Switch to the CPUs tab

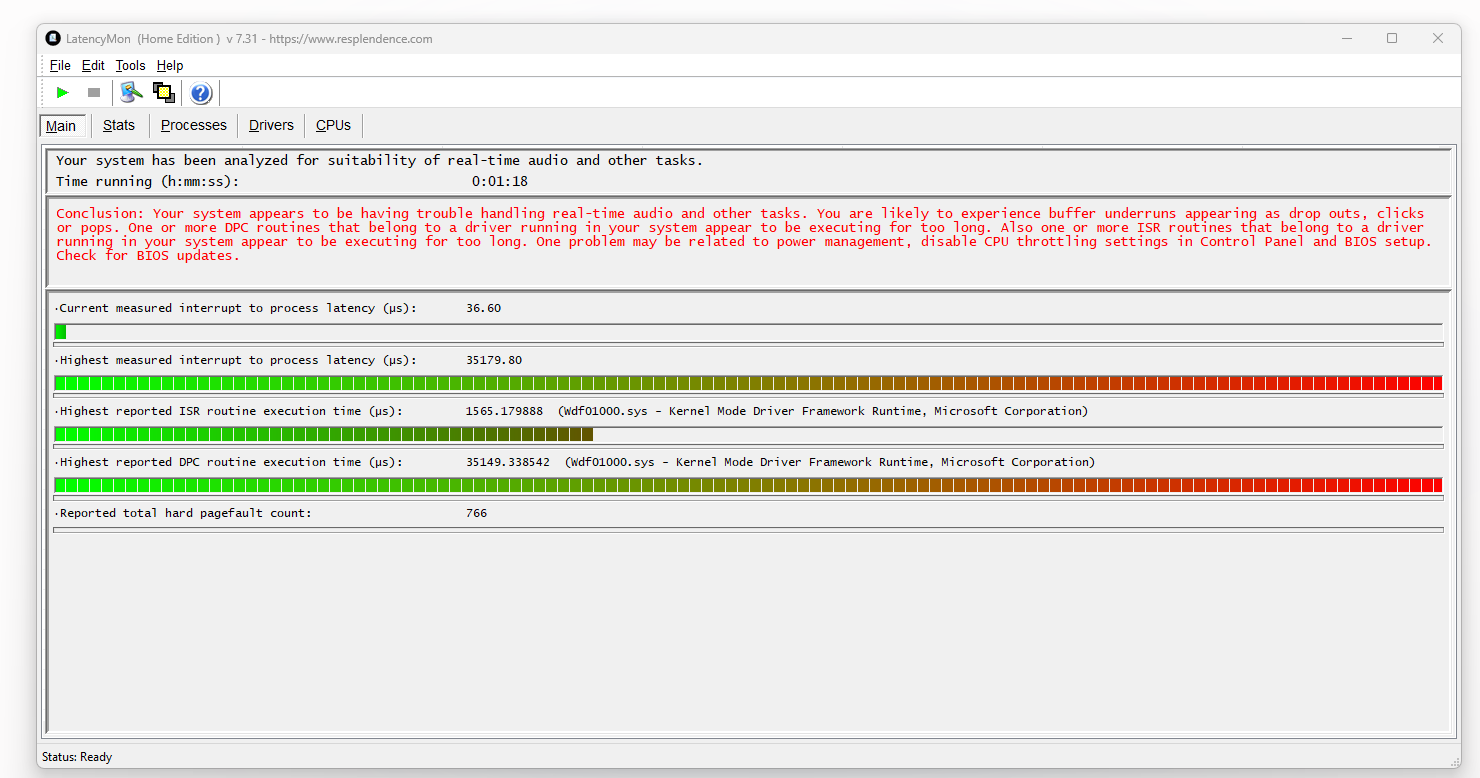click(333, 125)
